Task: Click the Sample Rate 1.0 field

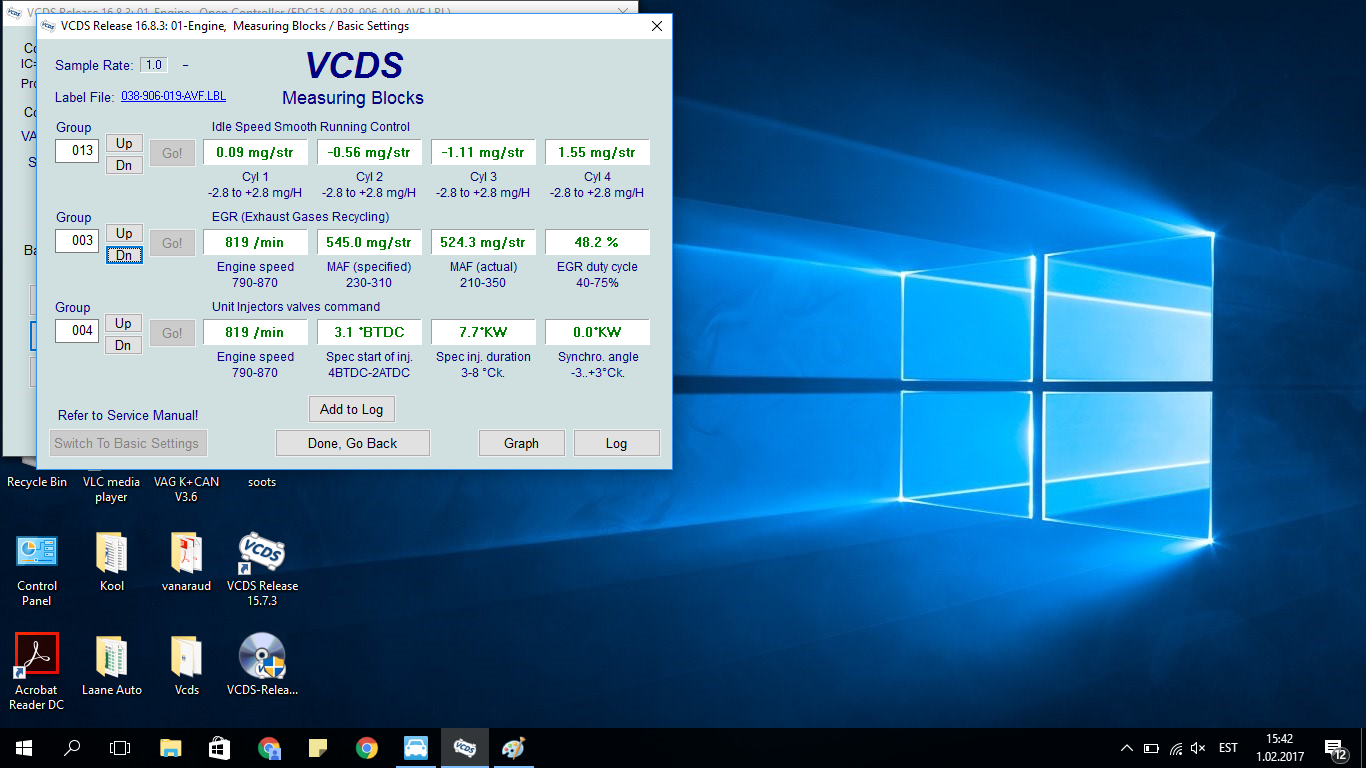Action: pyautogui.click(x=153, y=65)
